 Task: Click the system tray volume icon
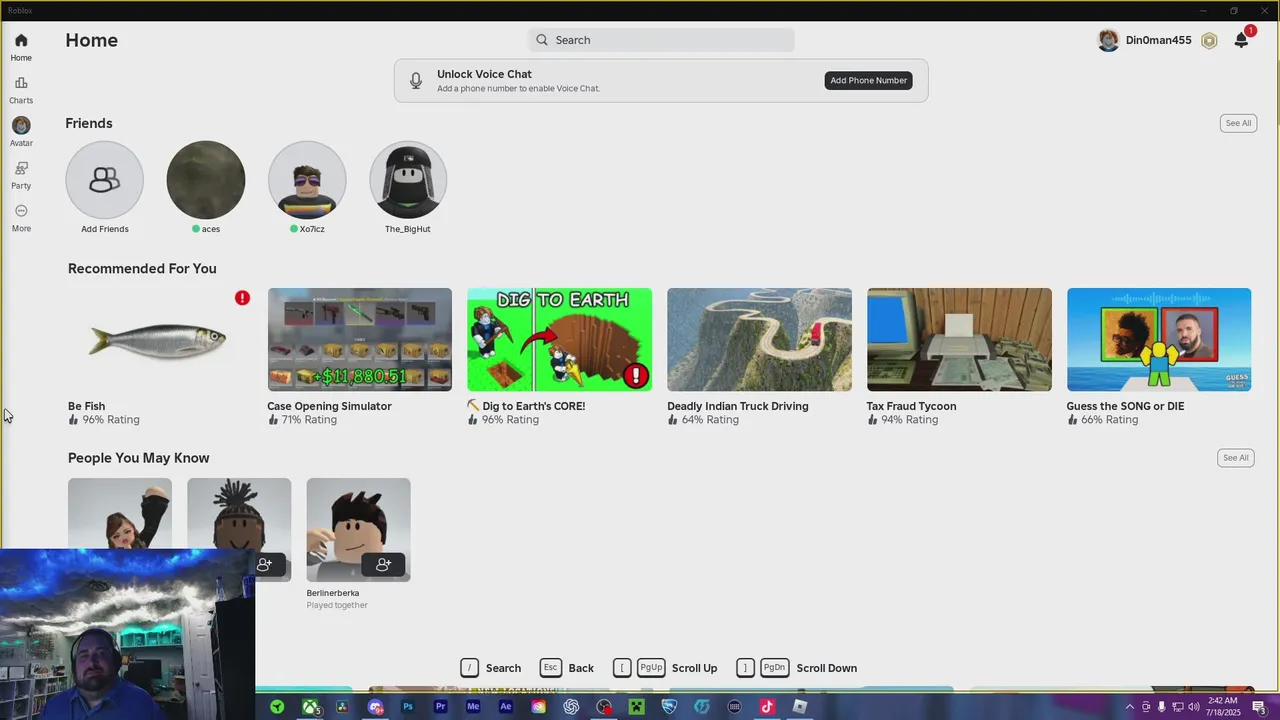tap(1194, 707)
